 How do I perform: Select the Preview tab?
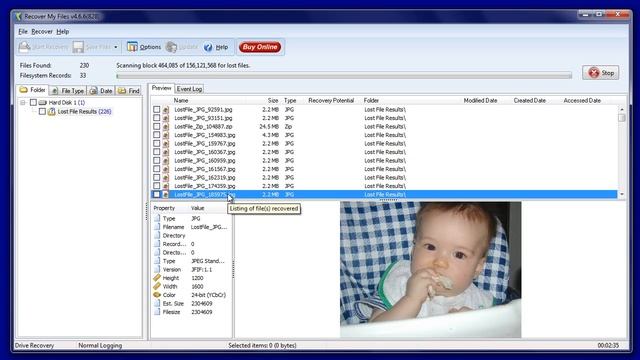tap(161, 88)
